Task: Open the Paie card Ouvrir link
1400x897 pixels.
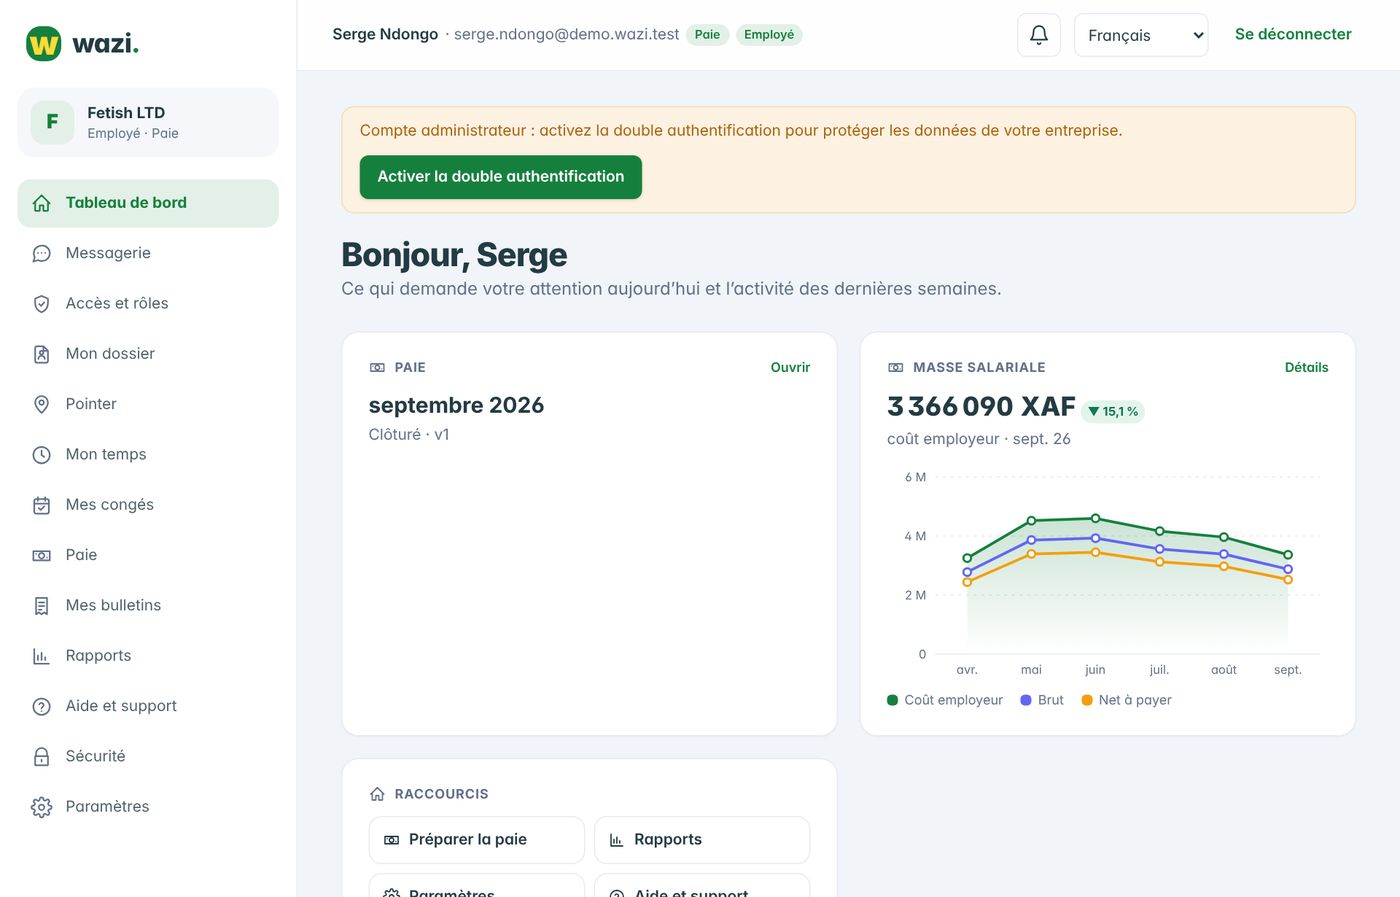Action: [x=790, y=367]
